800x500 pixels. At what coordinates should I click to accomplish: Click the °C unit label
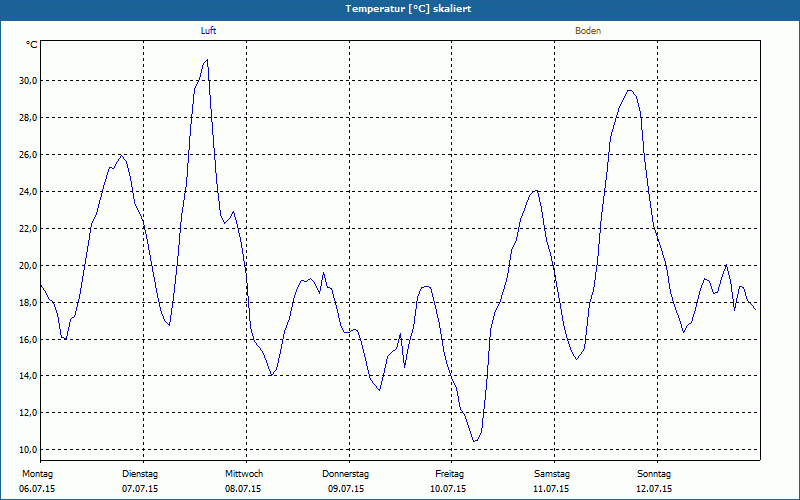[32, 45]
